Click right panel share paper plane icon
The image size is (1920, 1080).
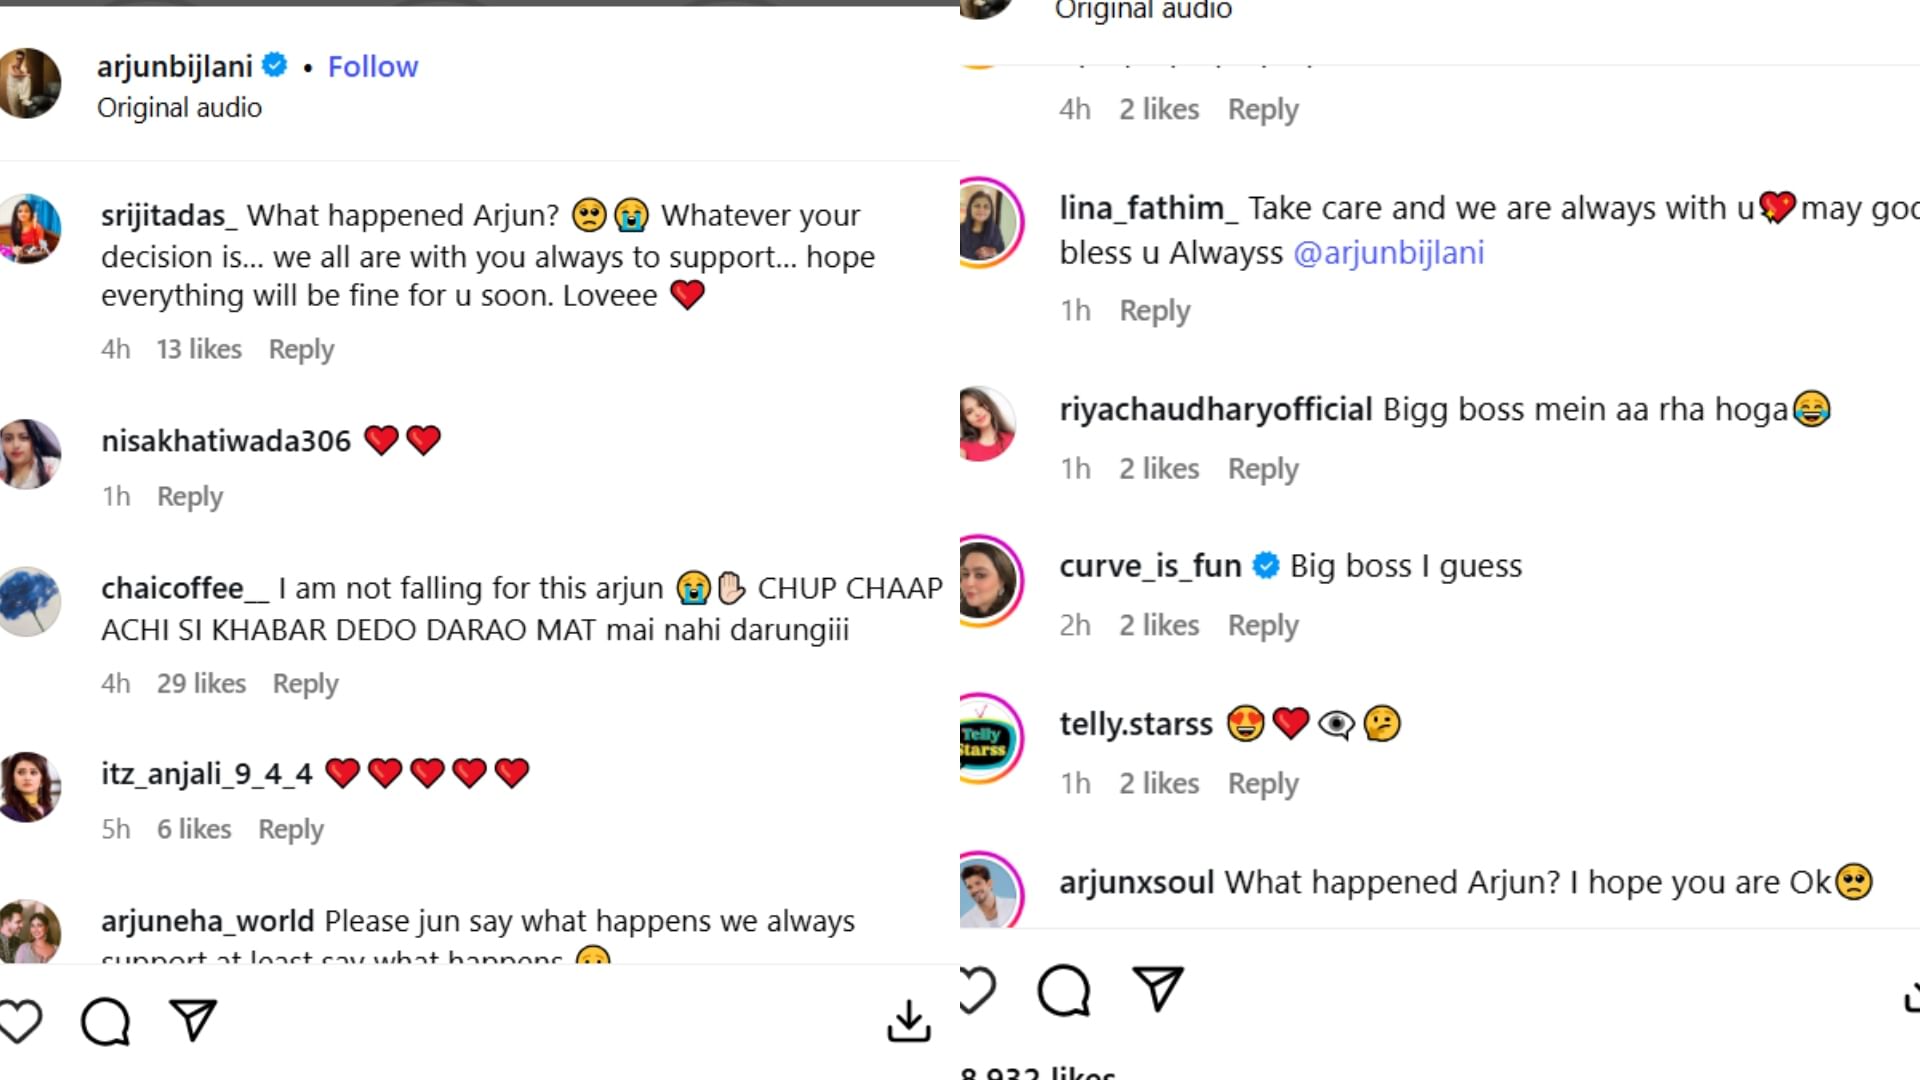[x=1157, y=988]
